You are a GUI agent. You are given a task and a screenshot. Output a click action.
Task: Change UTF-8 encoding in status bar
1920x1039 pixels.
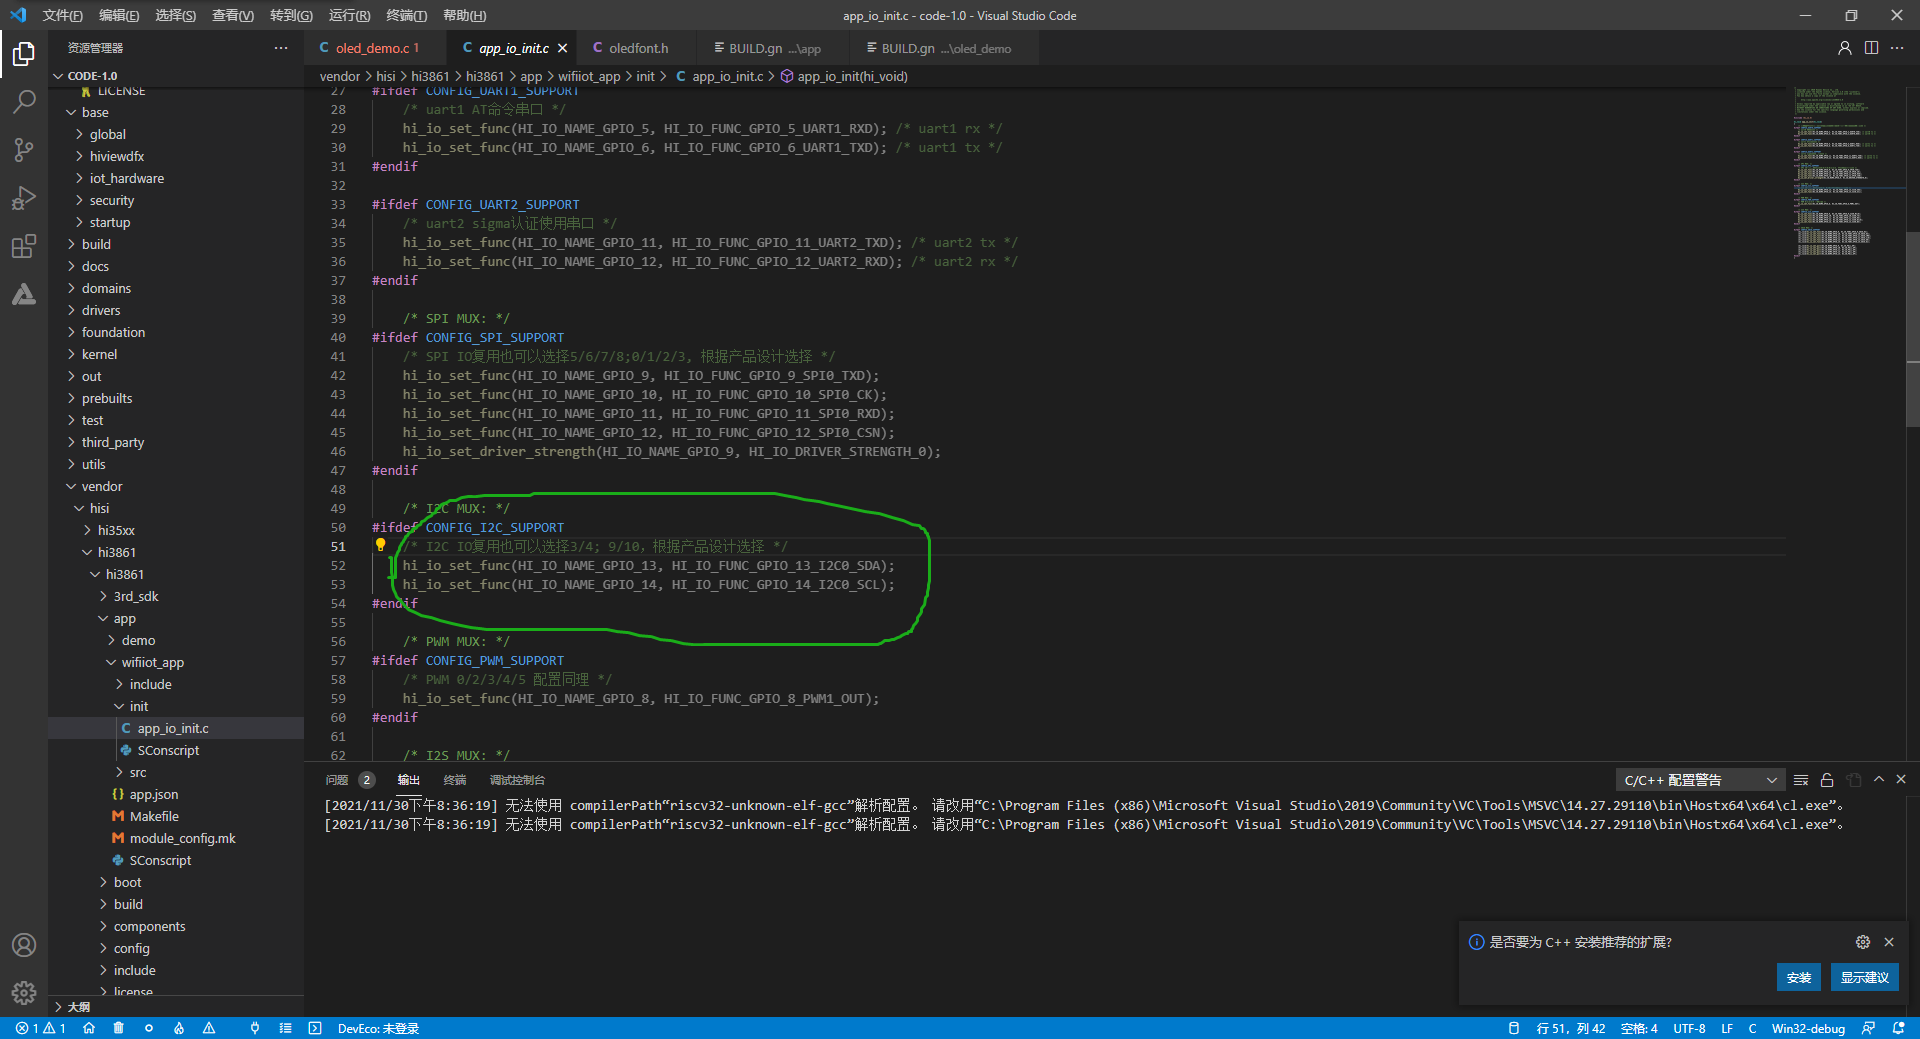1689,1028
